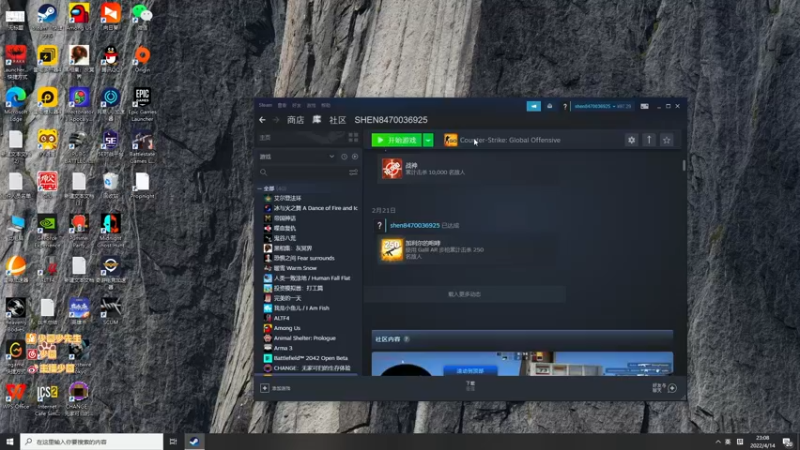Viewport: 800px width, 450px height.
Task: Add Counter-Strike to favorites with the star icon
Action: point(666,140)
